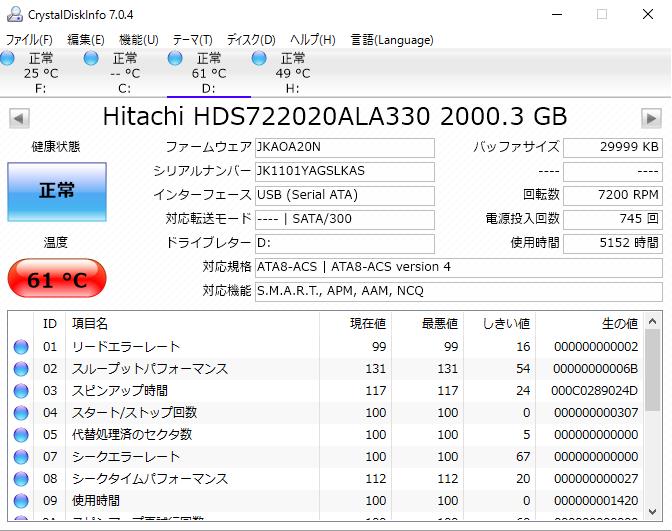672x531 pixels.
Task: Minimize the CrystalDiskInfo window
Action: pyautogui.click(x=557, y=14)
